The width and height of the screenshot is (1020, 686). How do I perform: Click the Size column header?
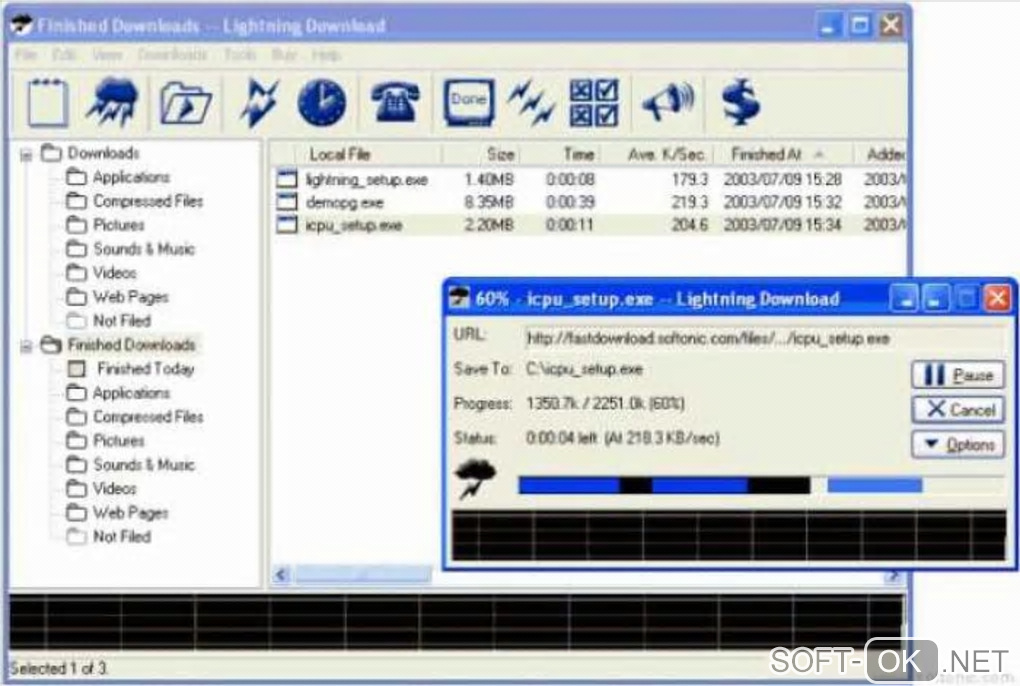point(480,154)
